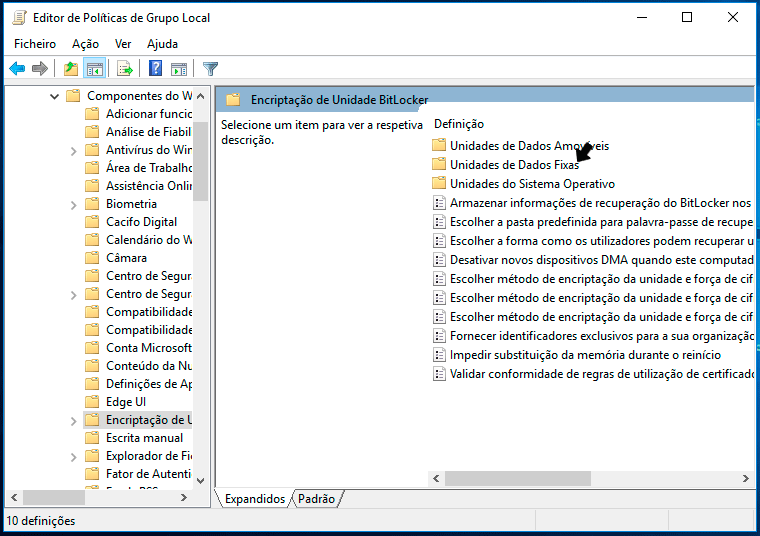Select Fator de Autenti folder in tree
The height and width of the screenshot is (536, 760).
(x=139, y=473)
